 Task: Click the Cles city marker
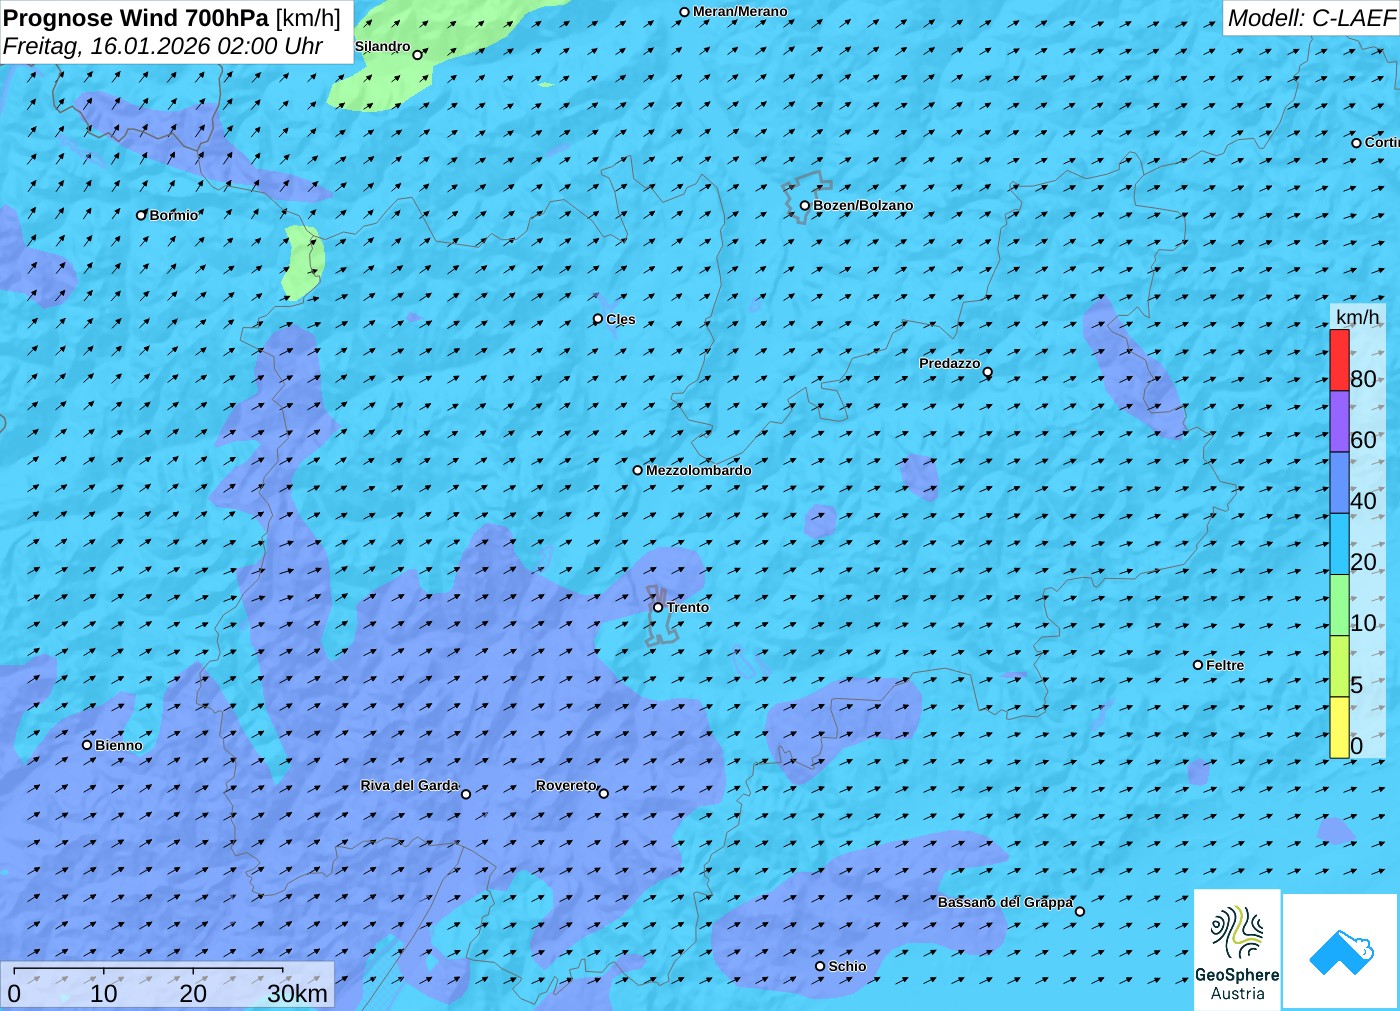tap(598, 319)
